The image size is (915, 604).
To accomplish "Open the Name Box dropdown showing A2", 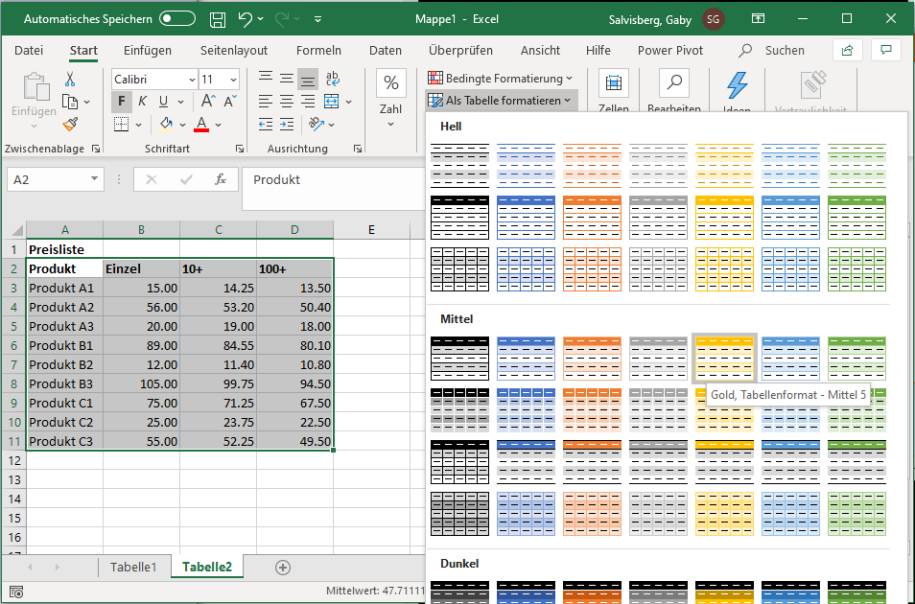I will click(x=95, y=180).
